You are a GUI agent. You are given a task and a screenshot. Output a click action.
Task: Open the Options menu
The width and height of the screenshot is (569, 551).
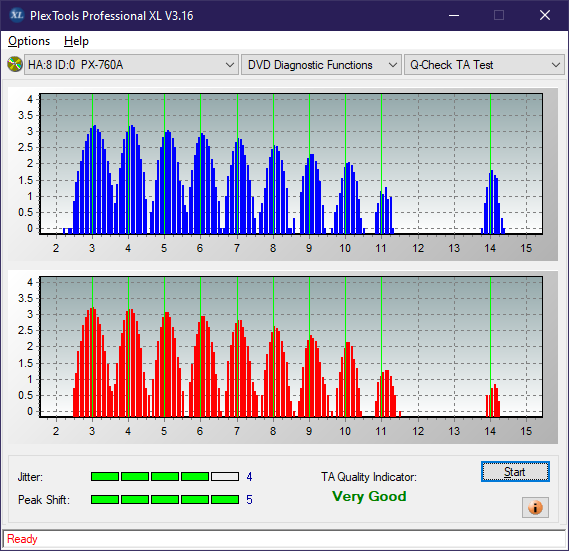[x=29, y=41]
